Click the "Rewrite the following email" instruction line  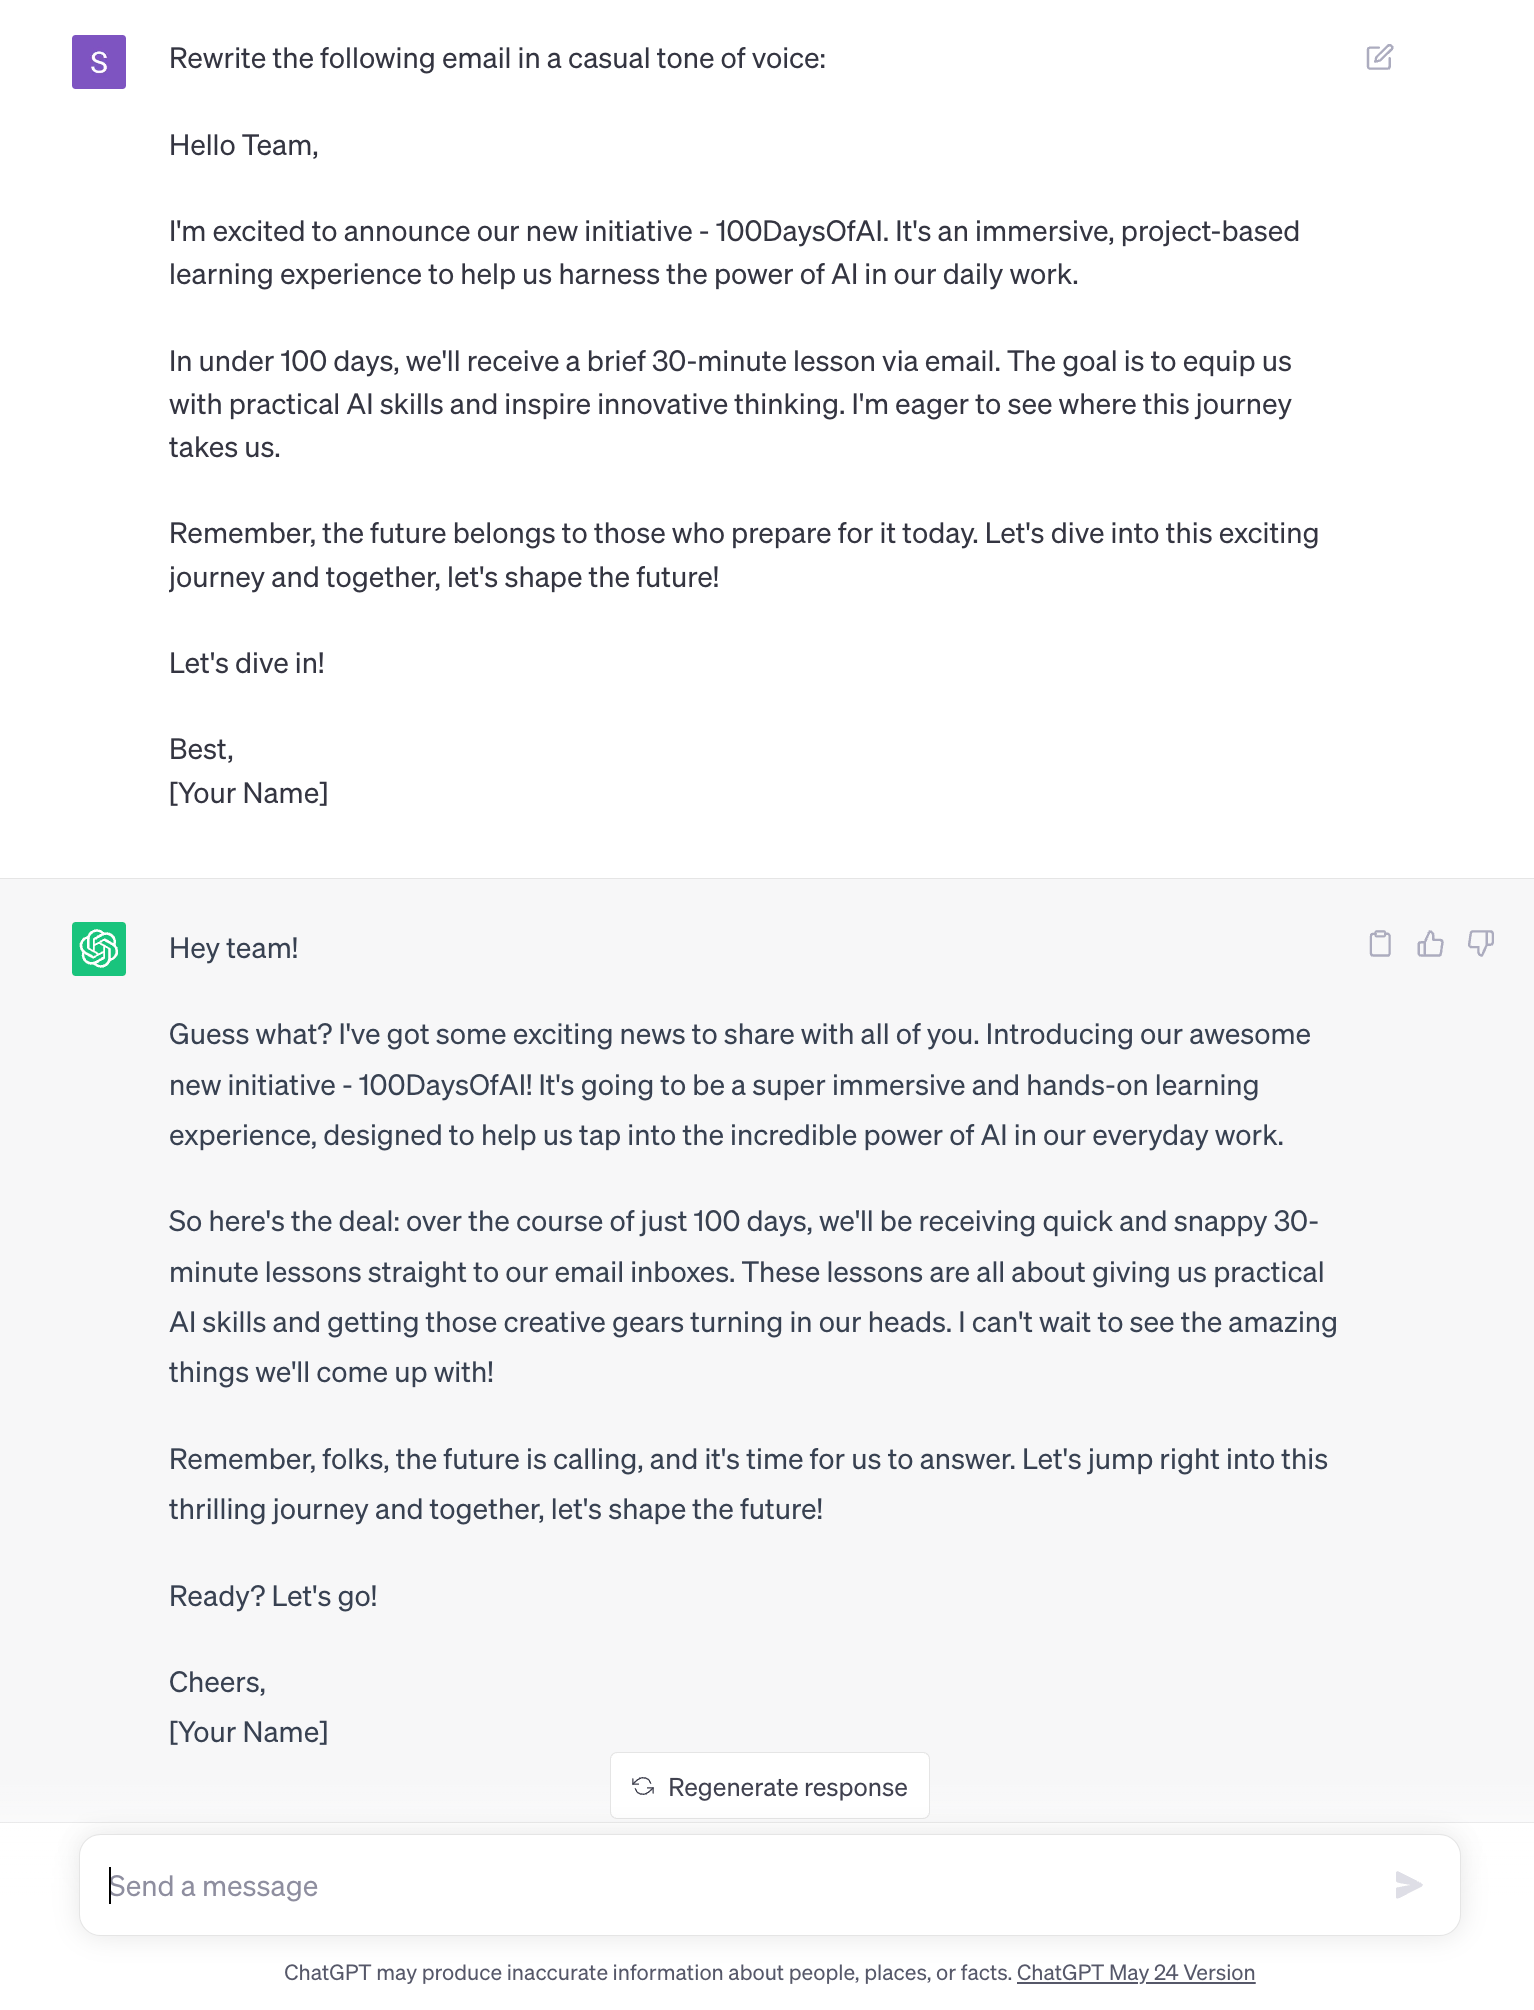[x=497, y=59]
